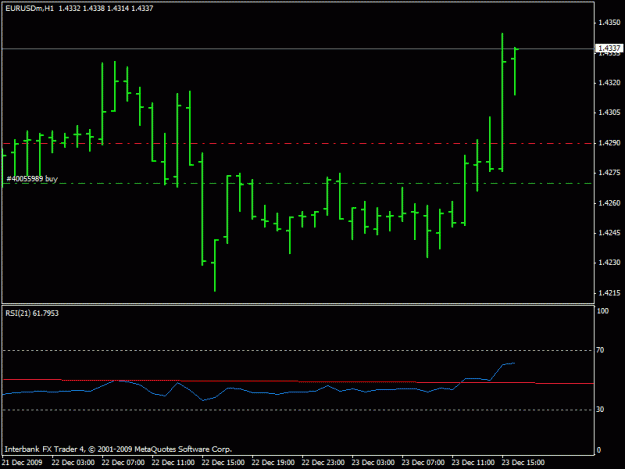The width and height of the screenshot is (625, 469).
Task: Click the 21 Dec 2009 time axis label
Action: [22, 462]
